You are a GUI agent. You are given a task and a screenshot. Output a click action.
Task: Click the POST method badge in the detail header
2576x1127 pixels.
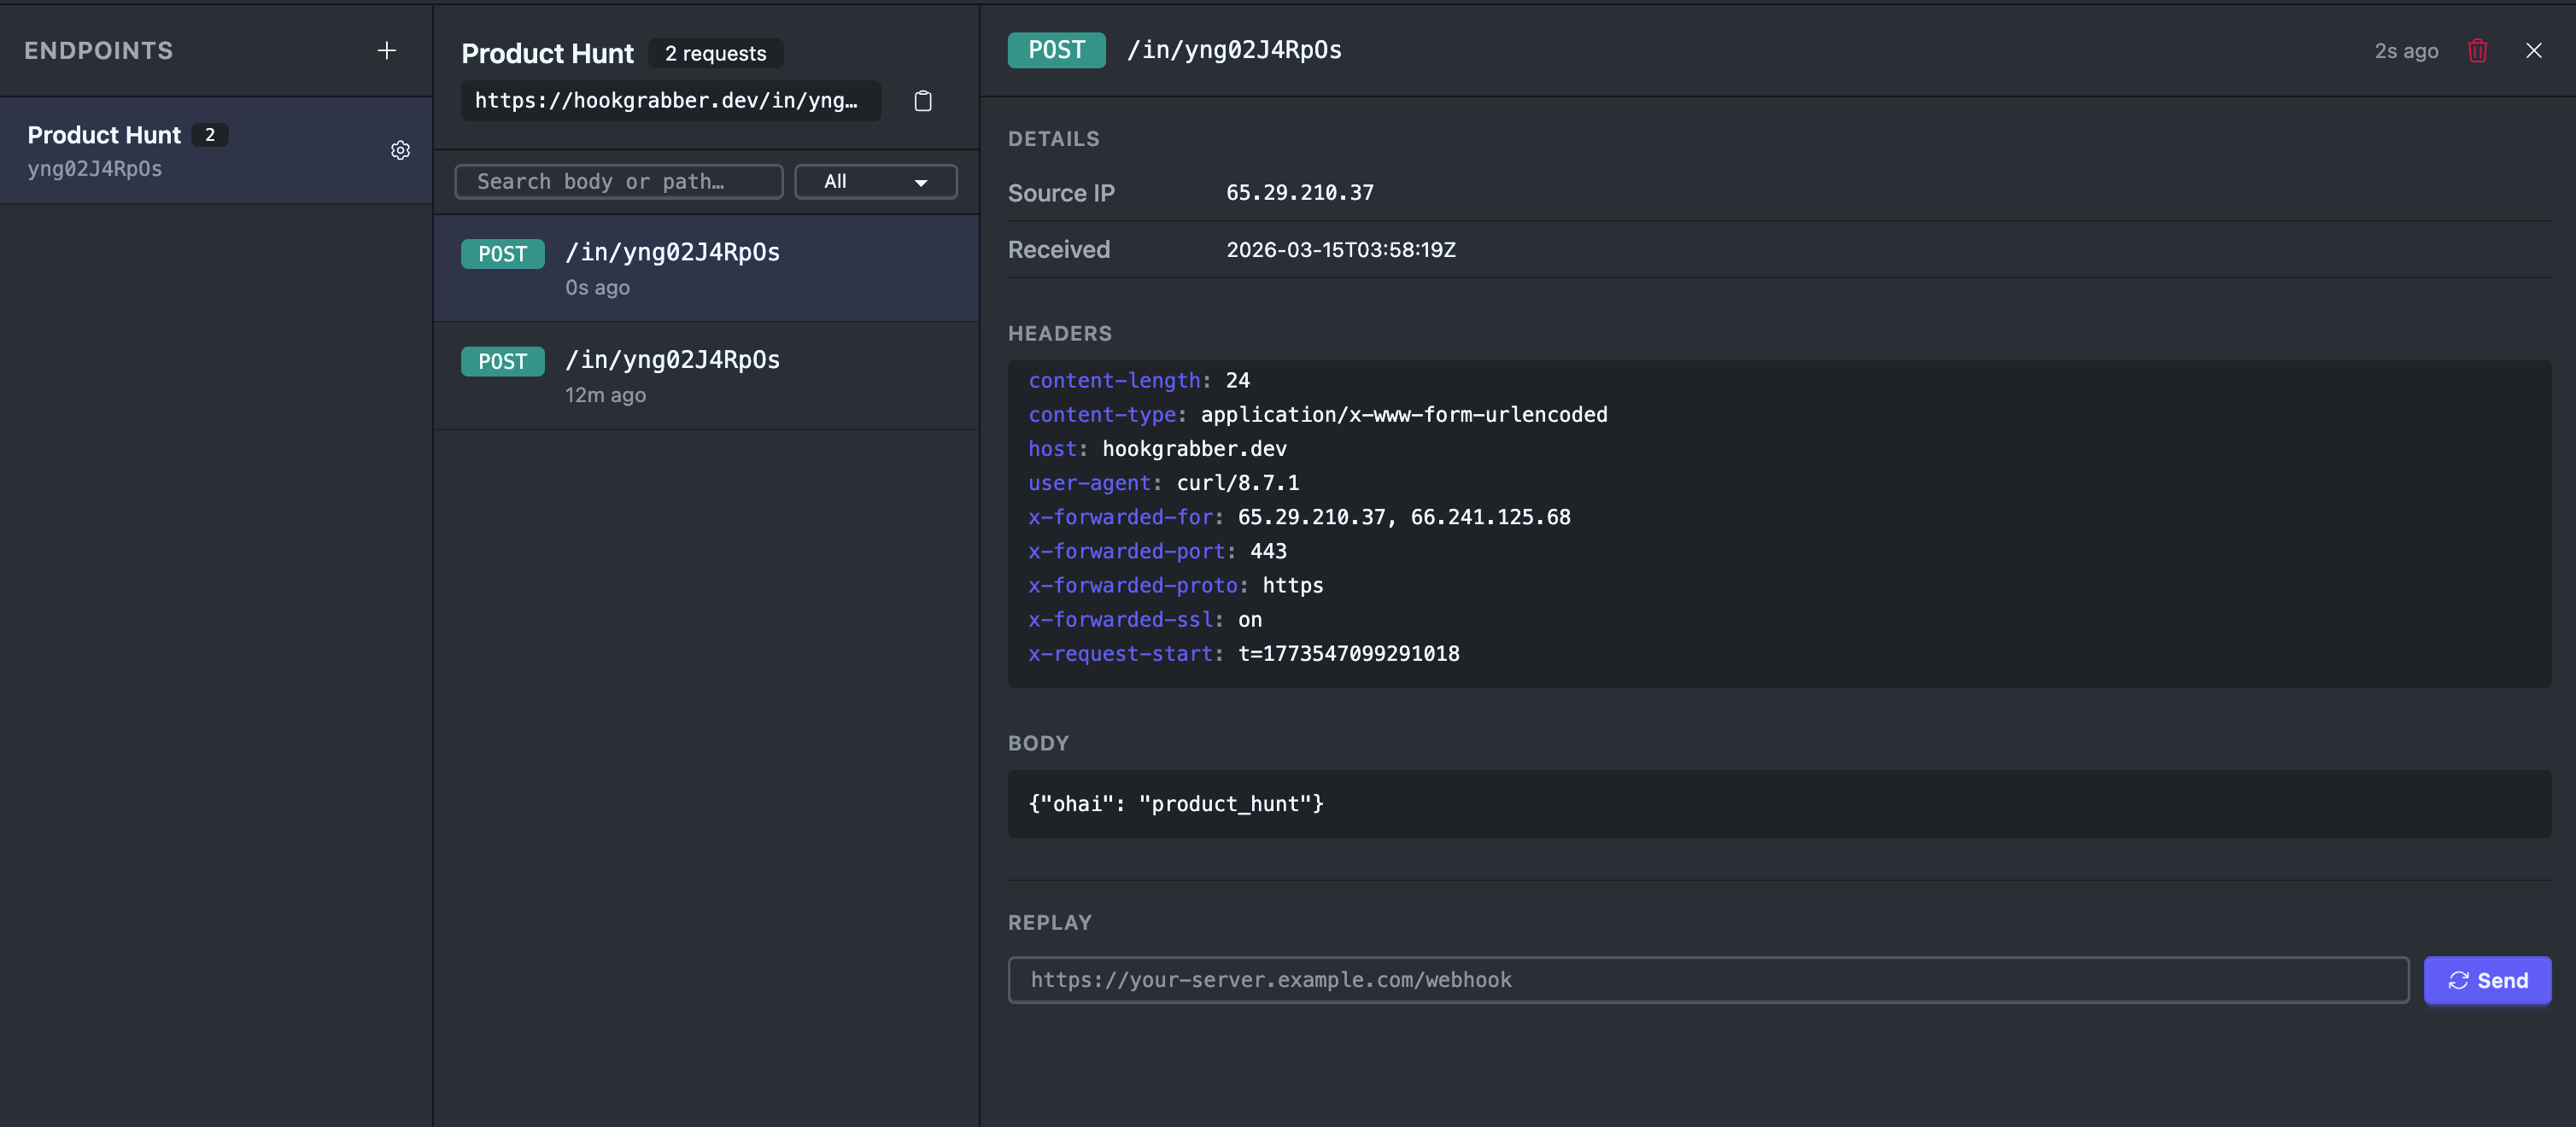1056,49
